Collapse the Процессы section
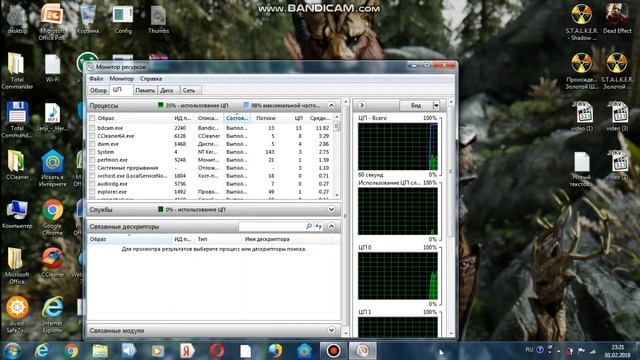The height and width of the screenshot is (360, 640). pos(331,105)
